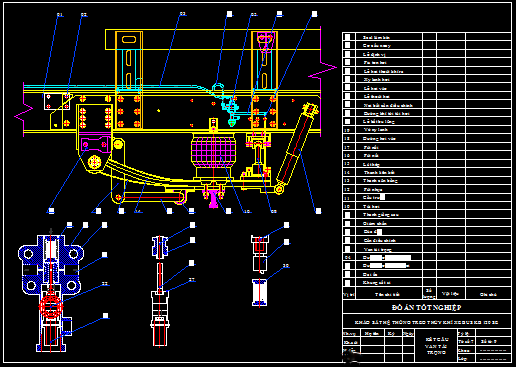Click the large red circle in valve section
Image resolution: width=516 pixels, height=367 pixels.
click(x=51, y=307)
